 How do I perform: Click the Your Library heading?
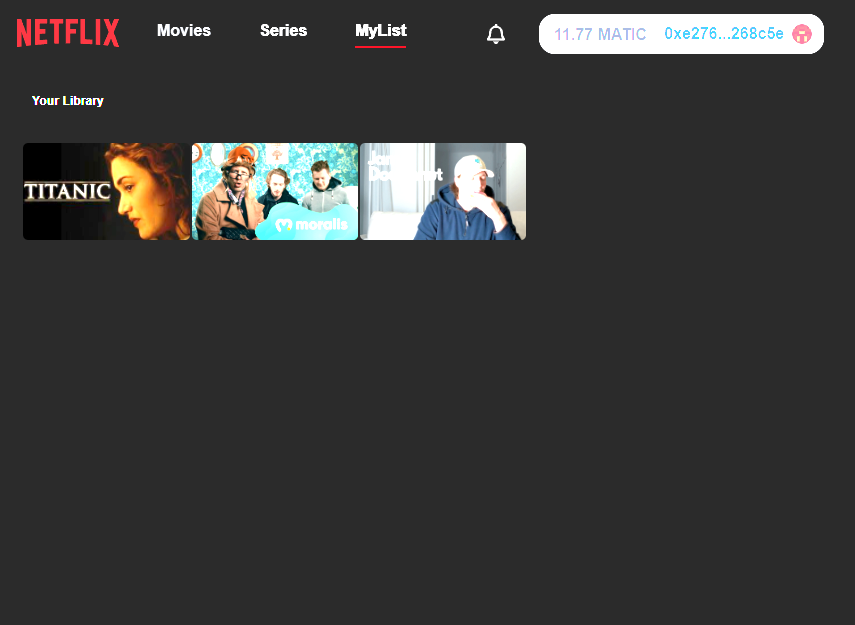tap(68, 101)
